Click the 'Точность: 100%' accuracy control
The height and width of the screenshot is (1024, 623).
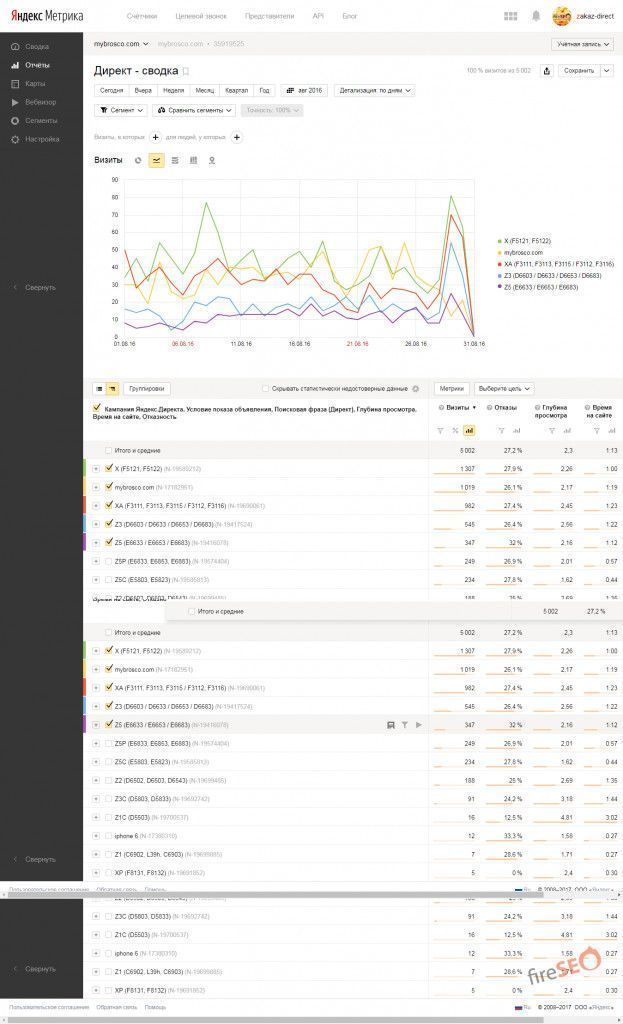click(270, 110)
